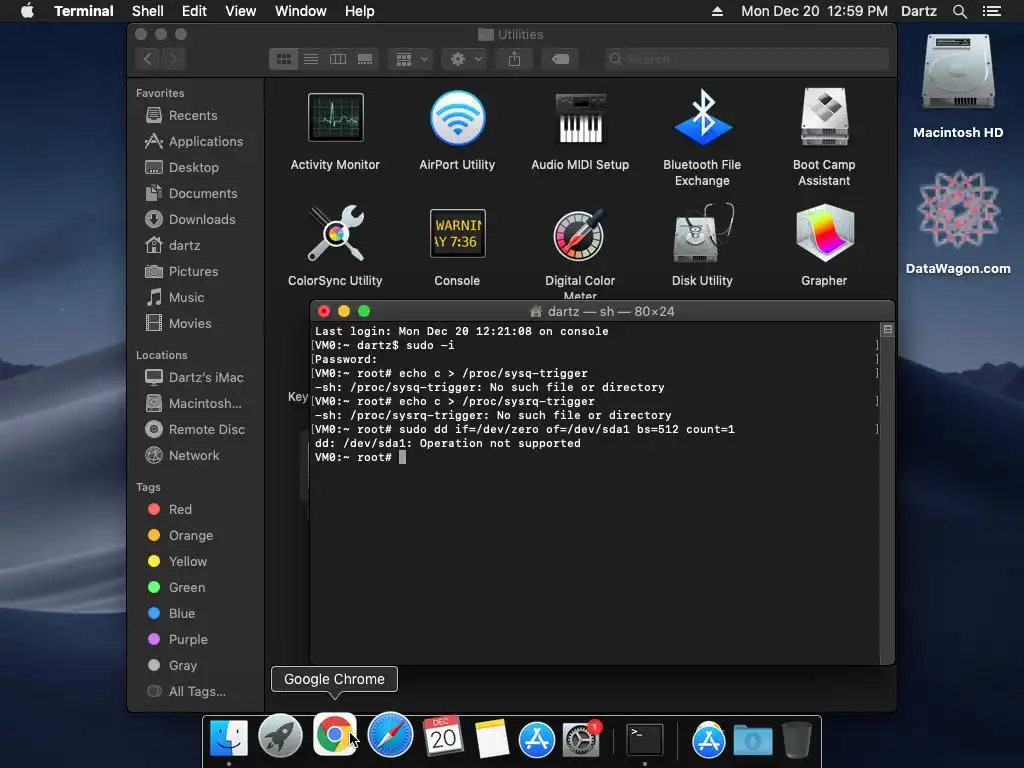This screenshot has width=1024, height=768.
Task: Open Applications stack icon in the Dock
Action: point(708,740)
